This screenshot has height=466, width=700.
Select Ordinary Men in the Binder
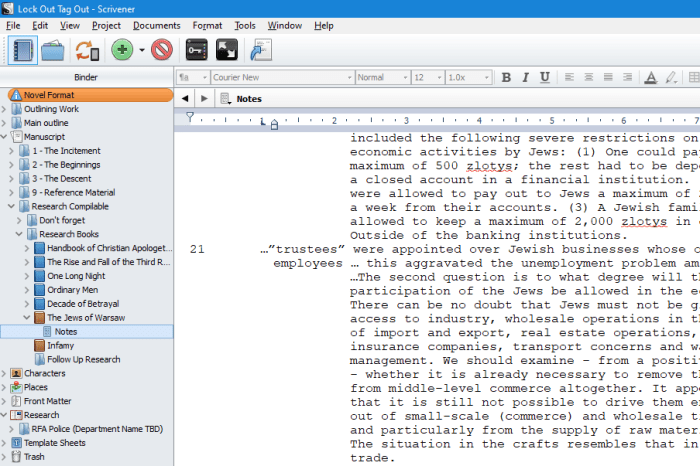72,289
